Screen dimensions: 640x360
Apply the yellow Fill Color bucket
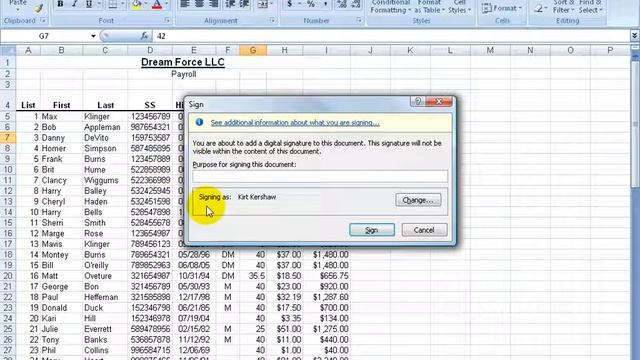137,4
